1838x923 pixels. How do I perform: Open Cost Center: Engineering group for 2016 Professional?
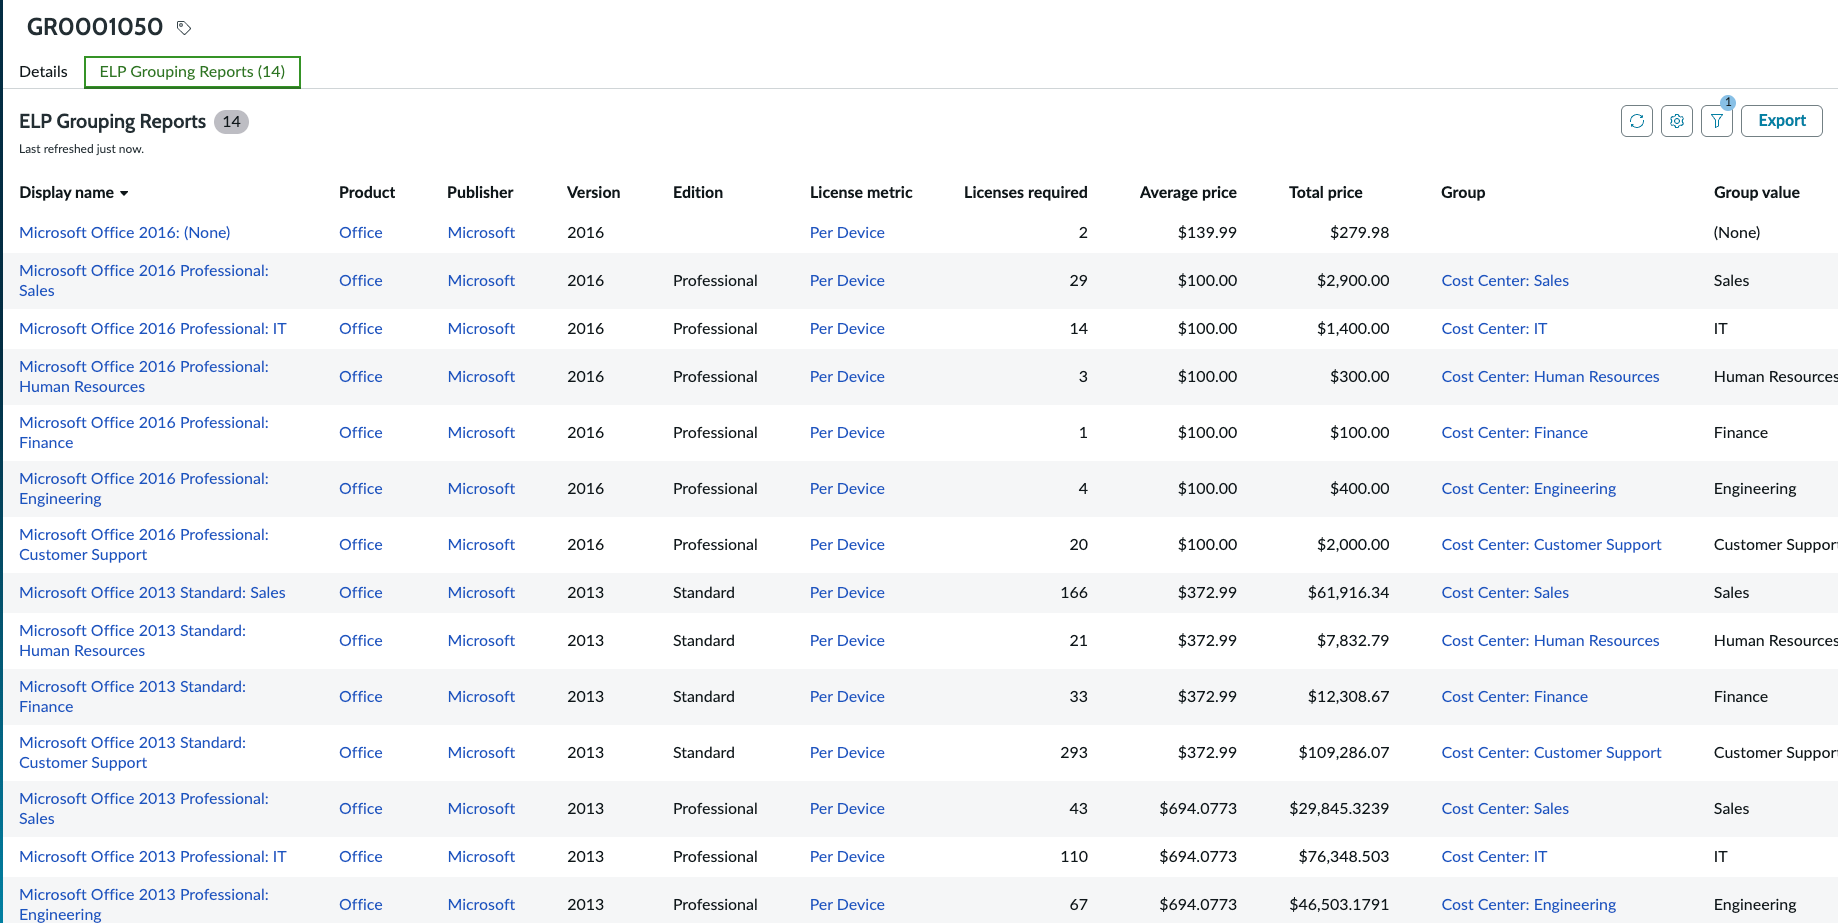[x=1528, y=488]
